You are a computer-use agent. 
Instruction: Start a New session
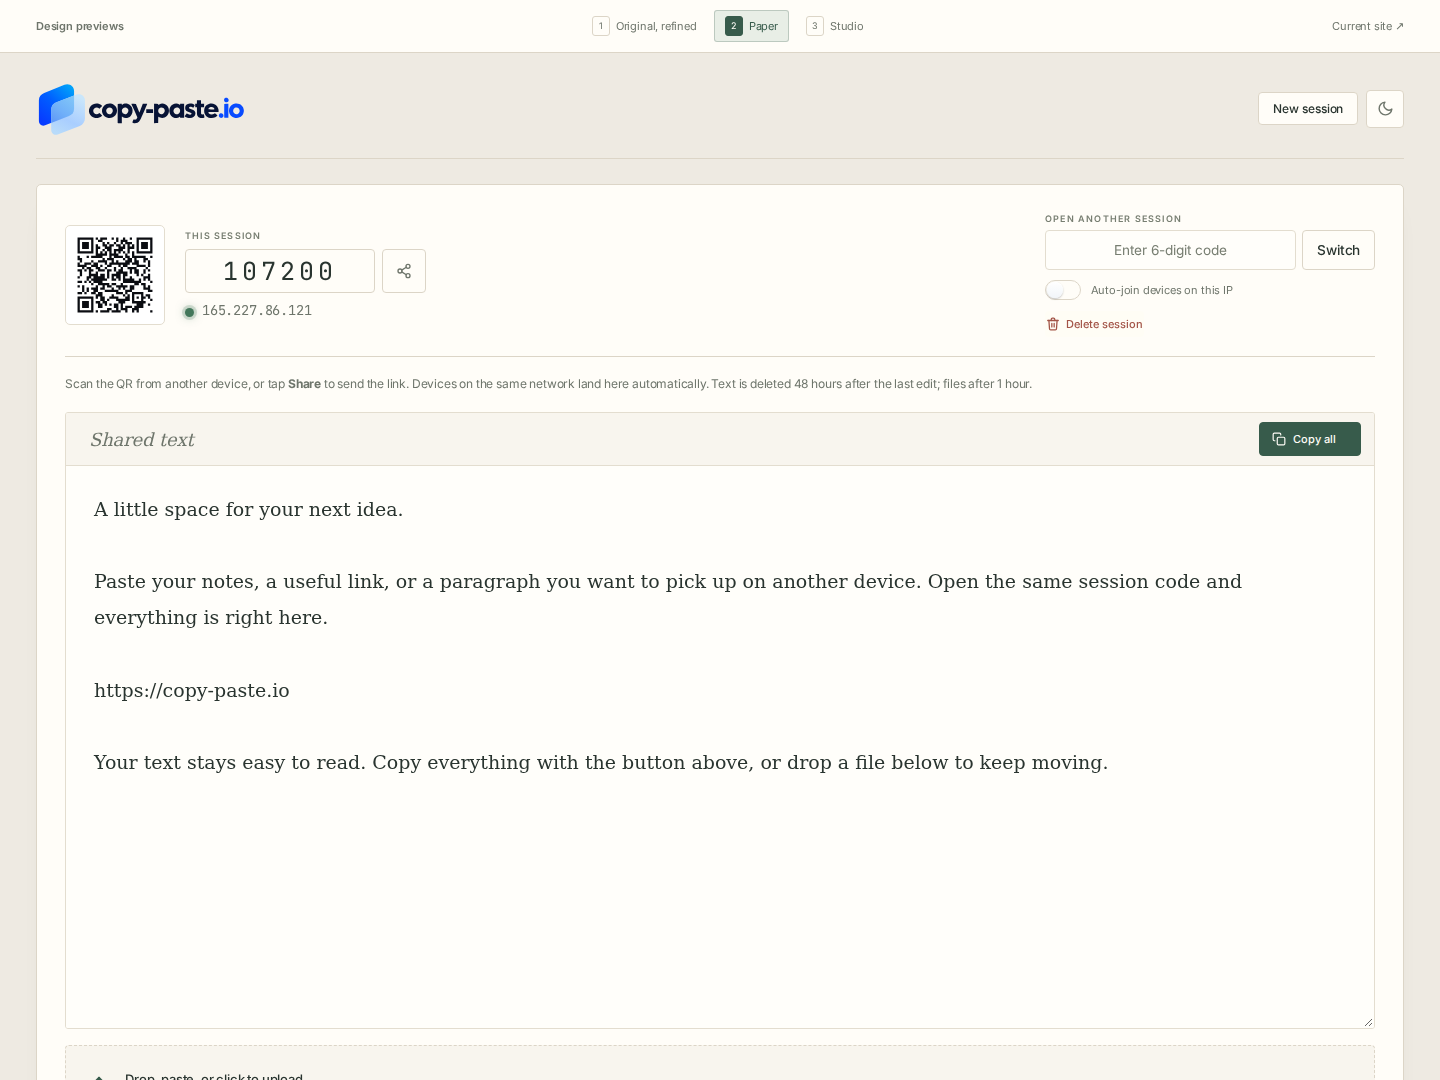[x=1307, y=109]
